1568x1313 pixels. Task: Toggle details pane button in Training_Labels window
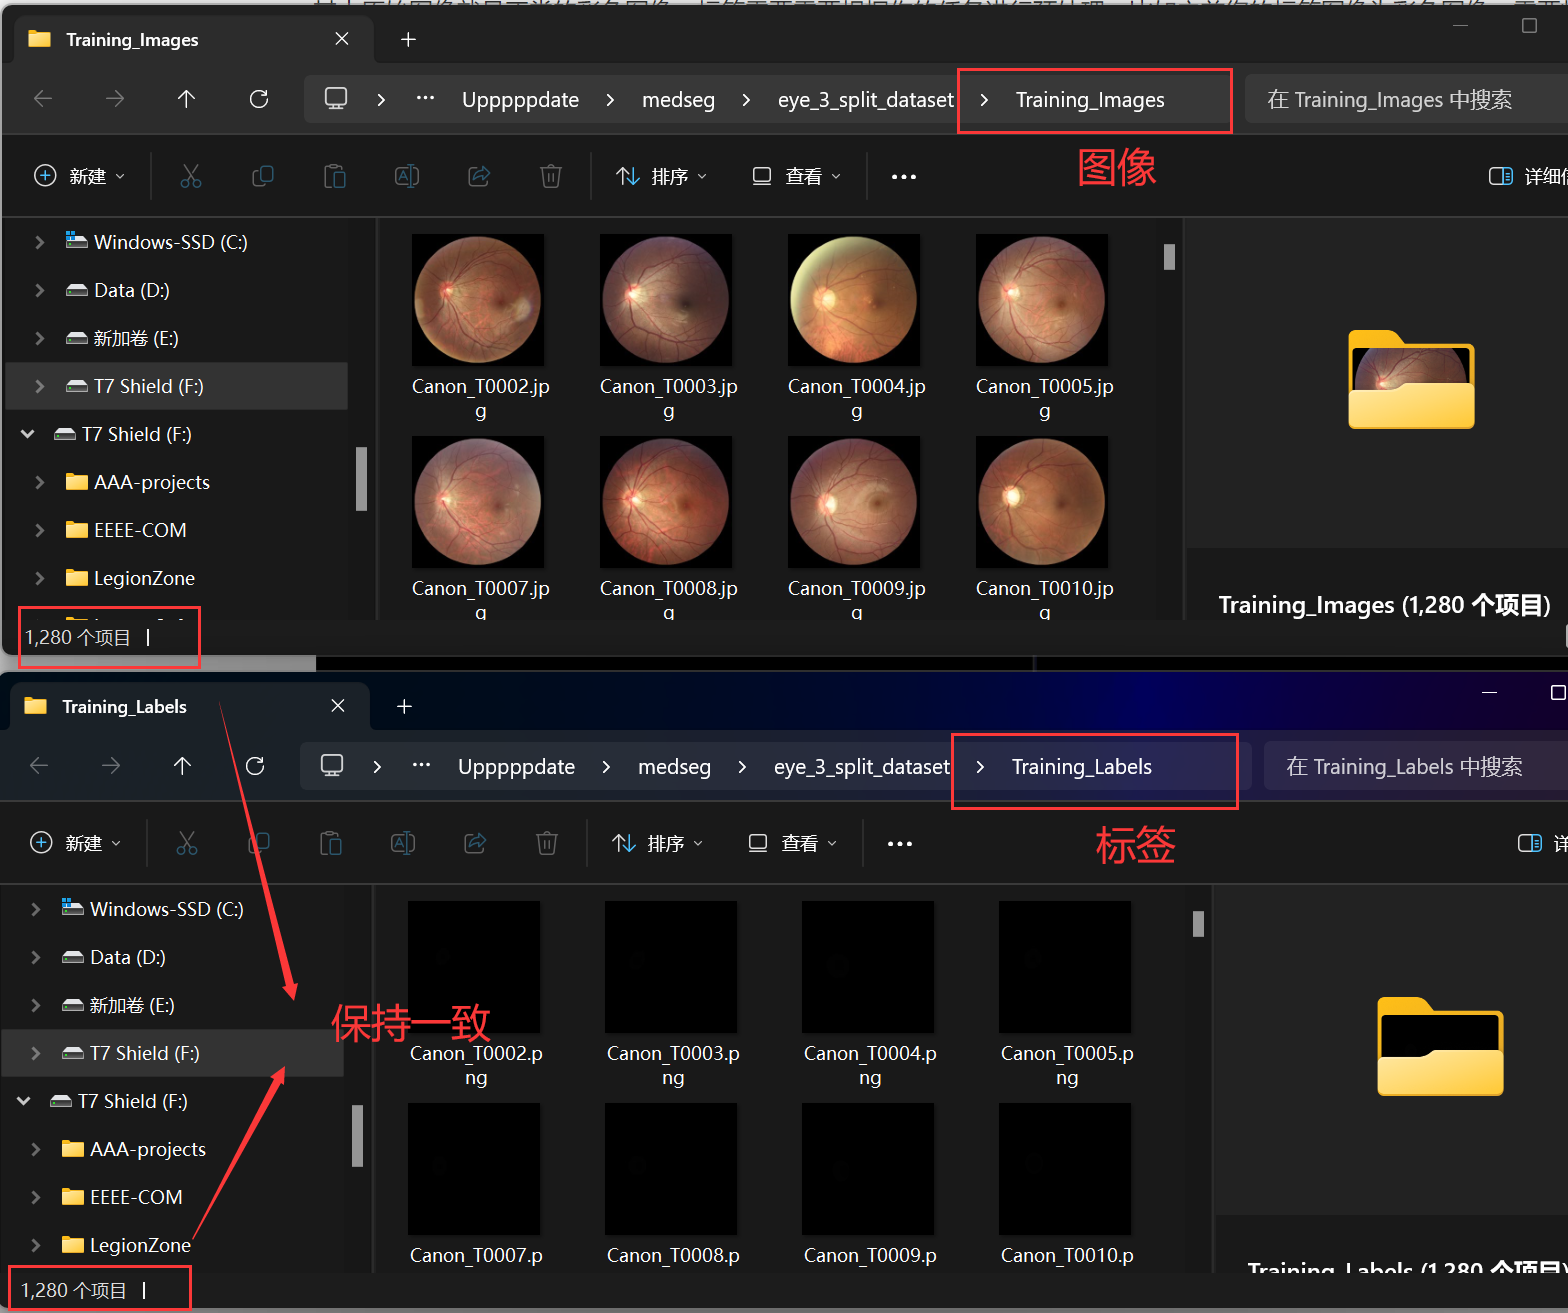tap(1541, 843)
